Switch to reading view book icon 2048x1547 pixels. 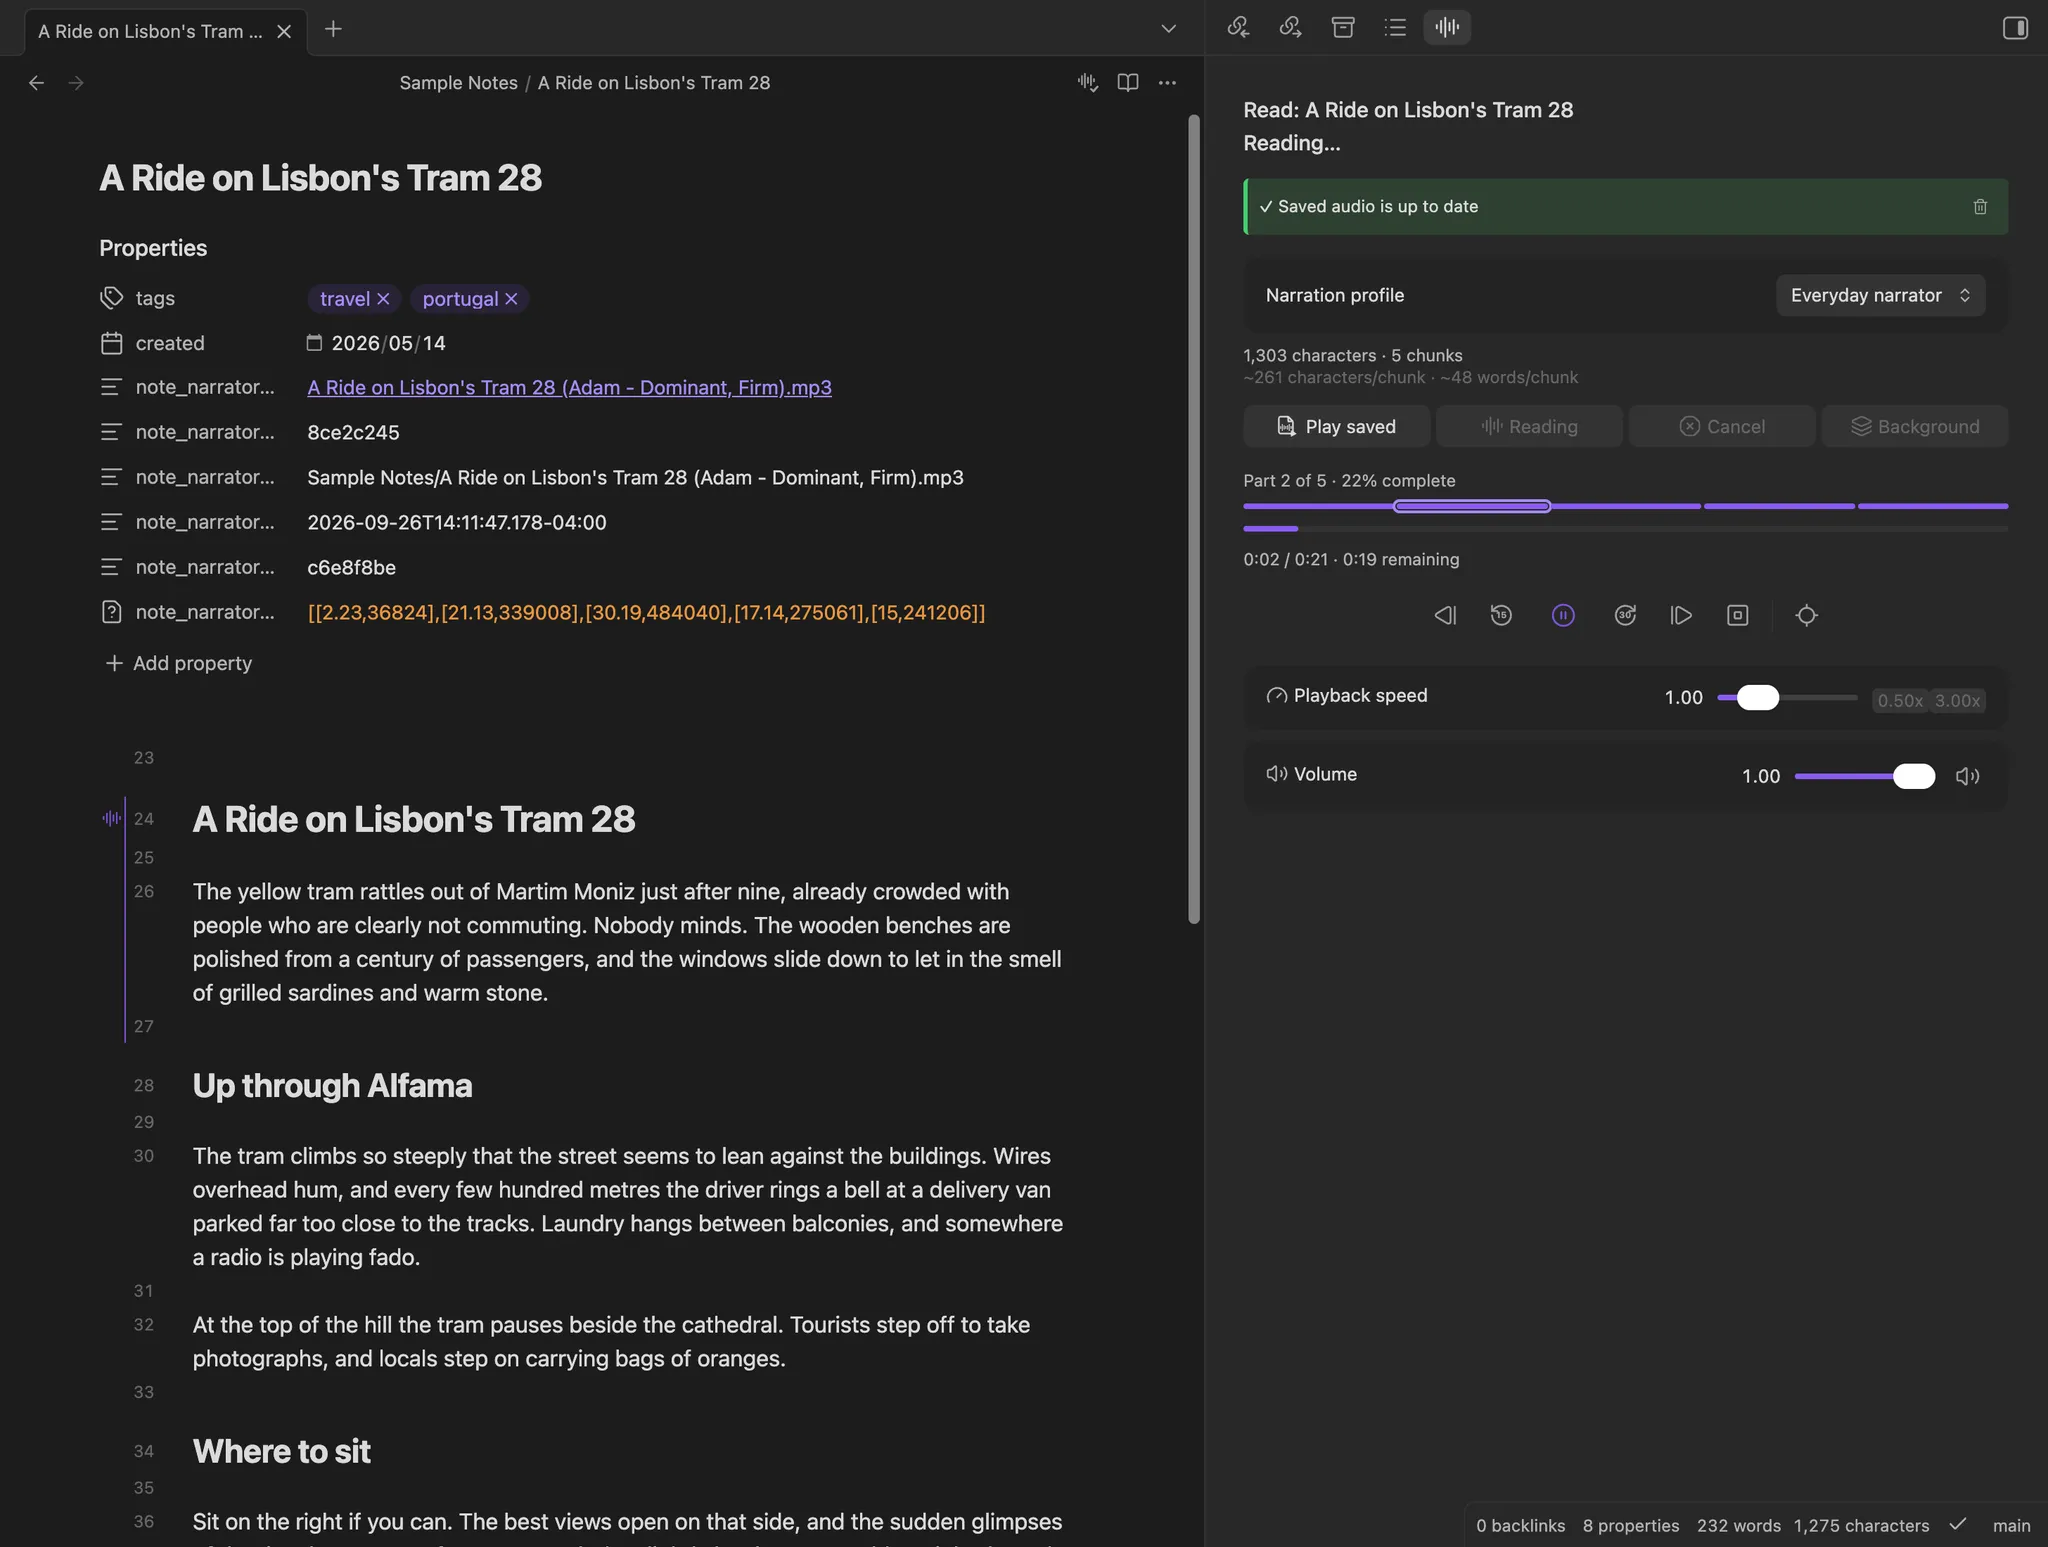(x=1128, y=83)
